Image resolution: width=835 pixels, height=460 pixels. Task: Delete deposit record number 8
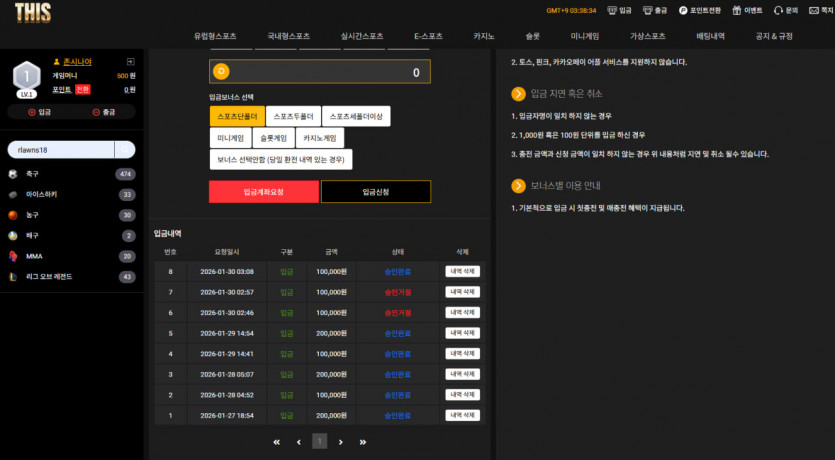pyautogui.click(x=462, y=272)
